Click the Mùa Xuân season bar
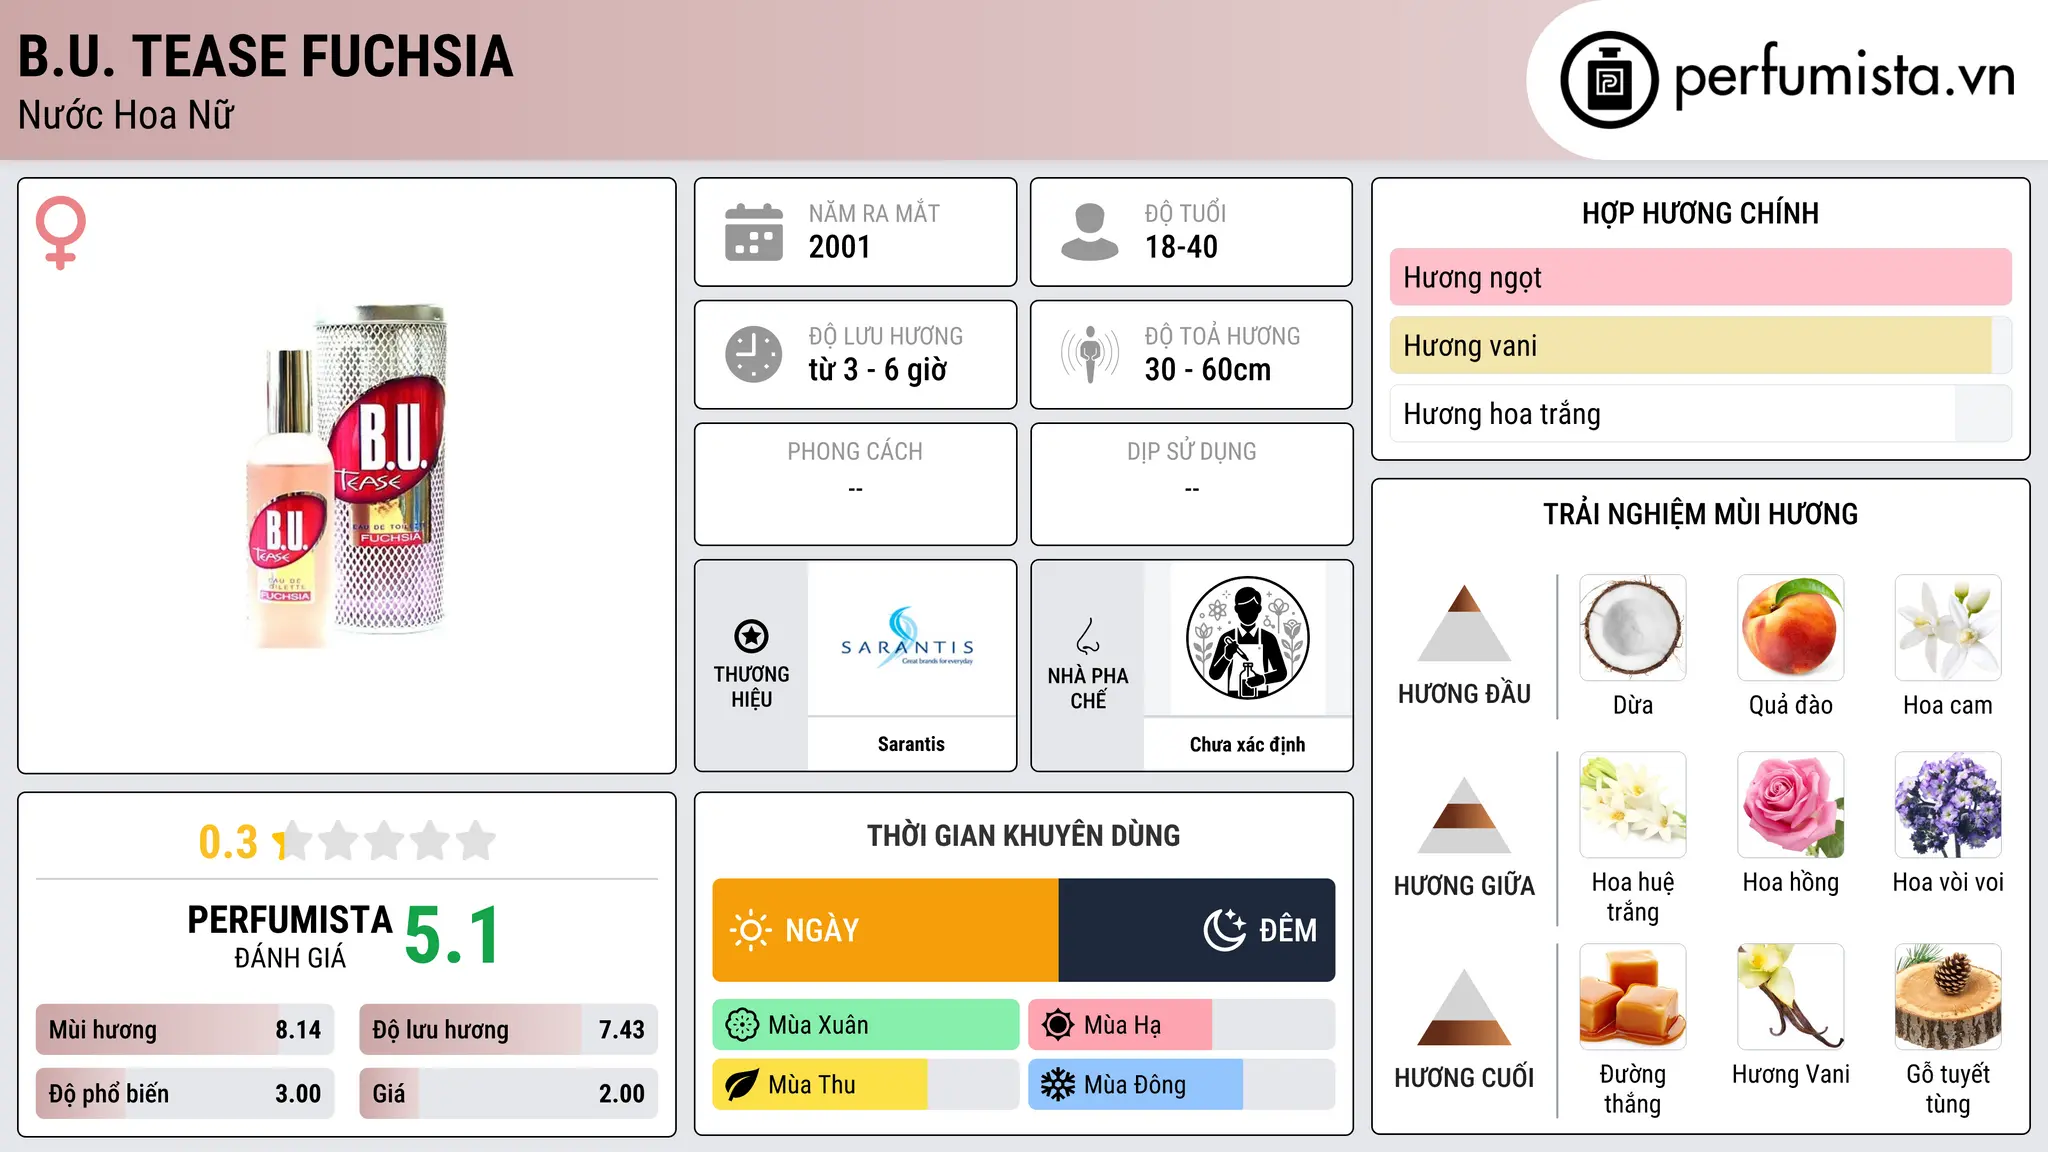Image resolution: width=2048 pixels, height=1152 pixels. 866,1025
